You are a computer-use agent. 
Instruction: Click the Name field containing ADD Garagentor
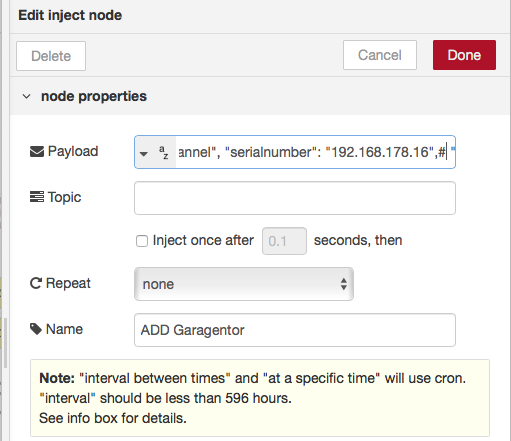coord(295,330)
